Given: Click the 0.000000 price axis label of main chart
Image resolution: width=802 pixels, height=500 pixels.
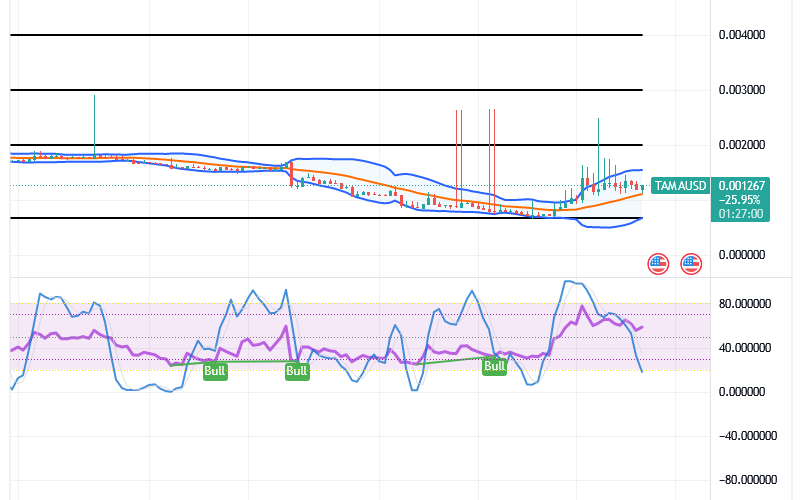Looking at the screenshot, I should [742, 255].
